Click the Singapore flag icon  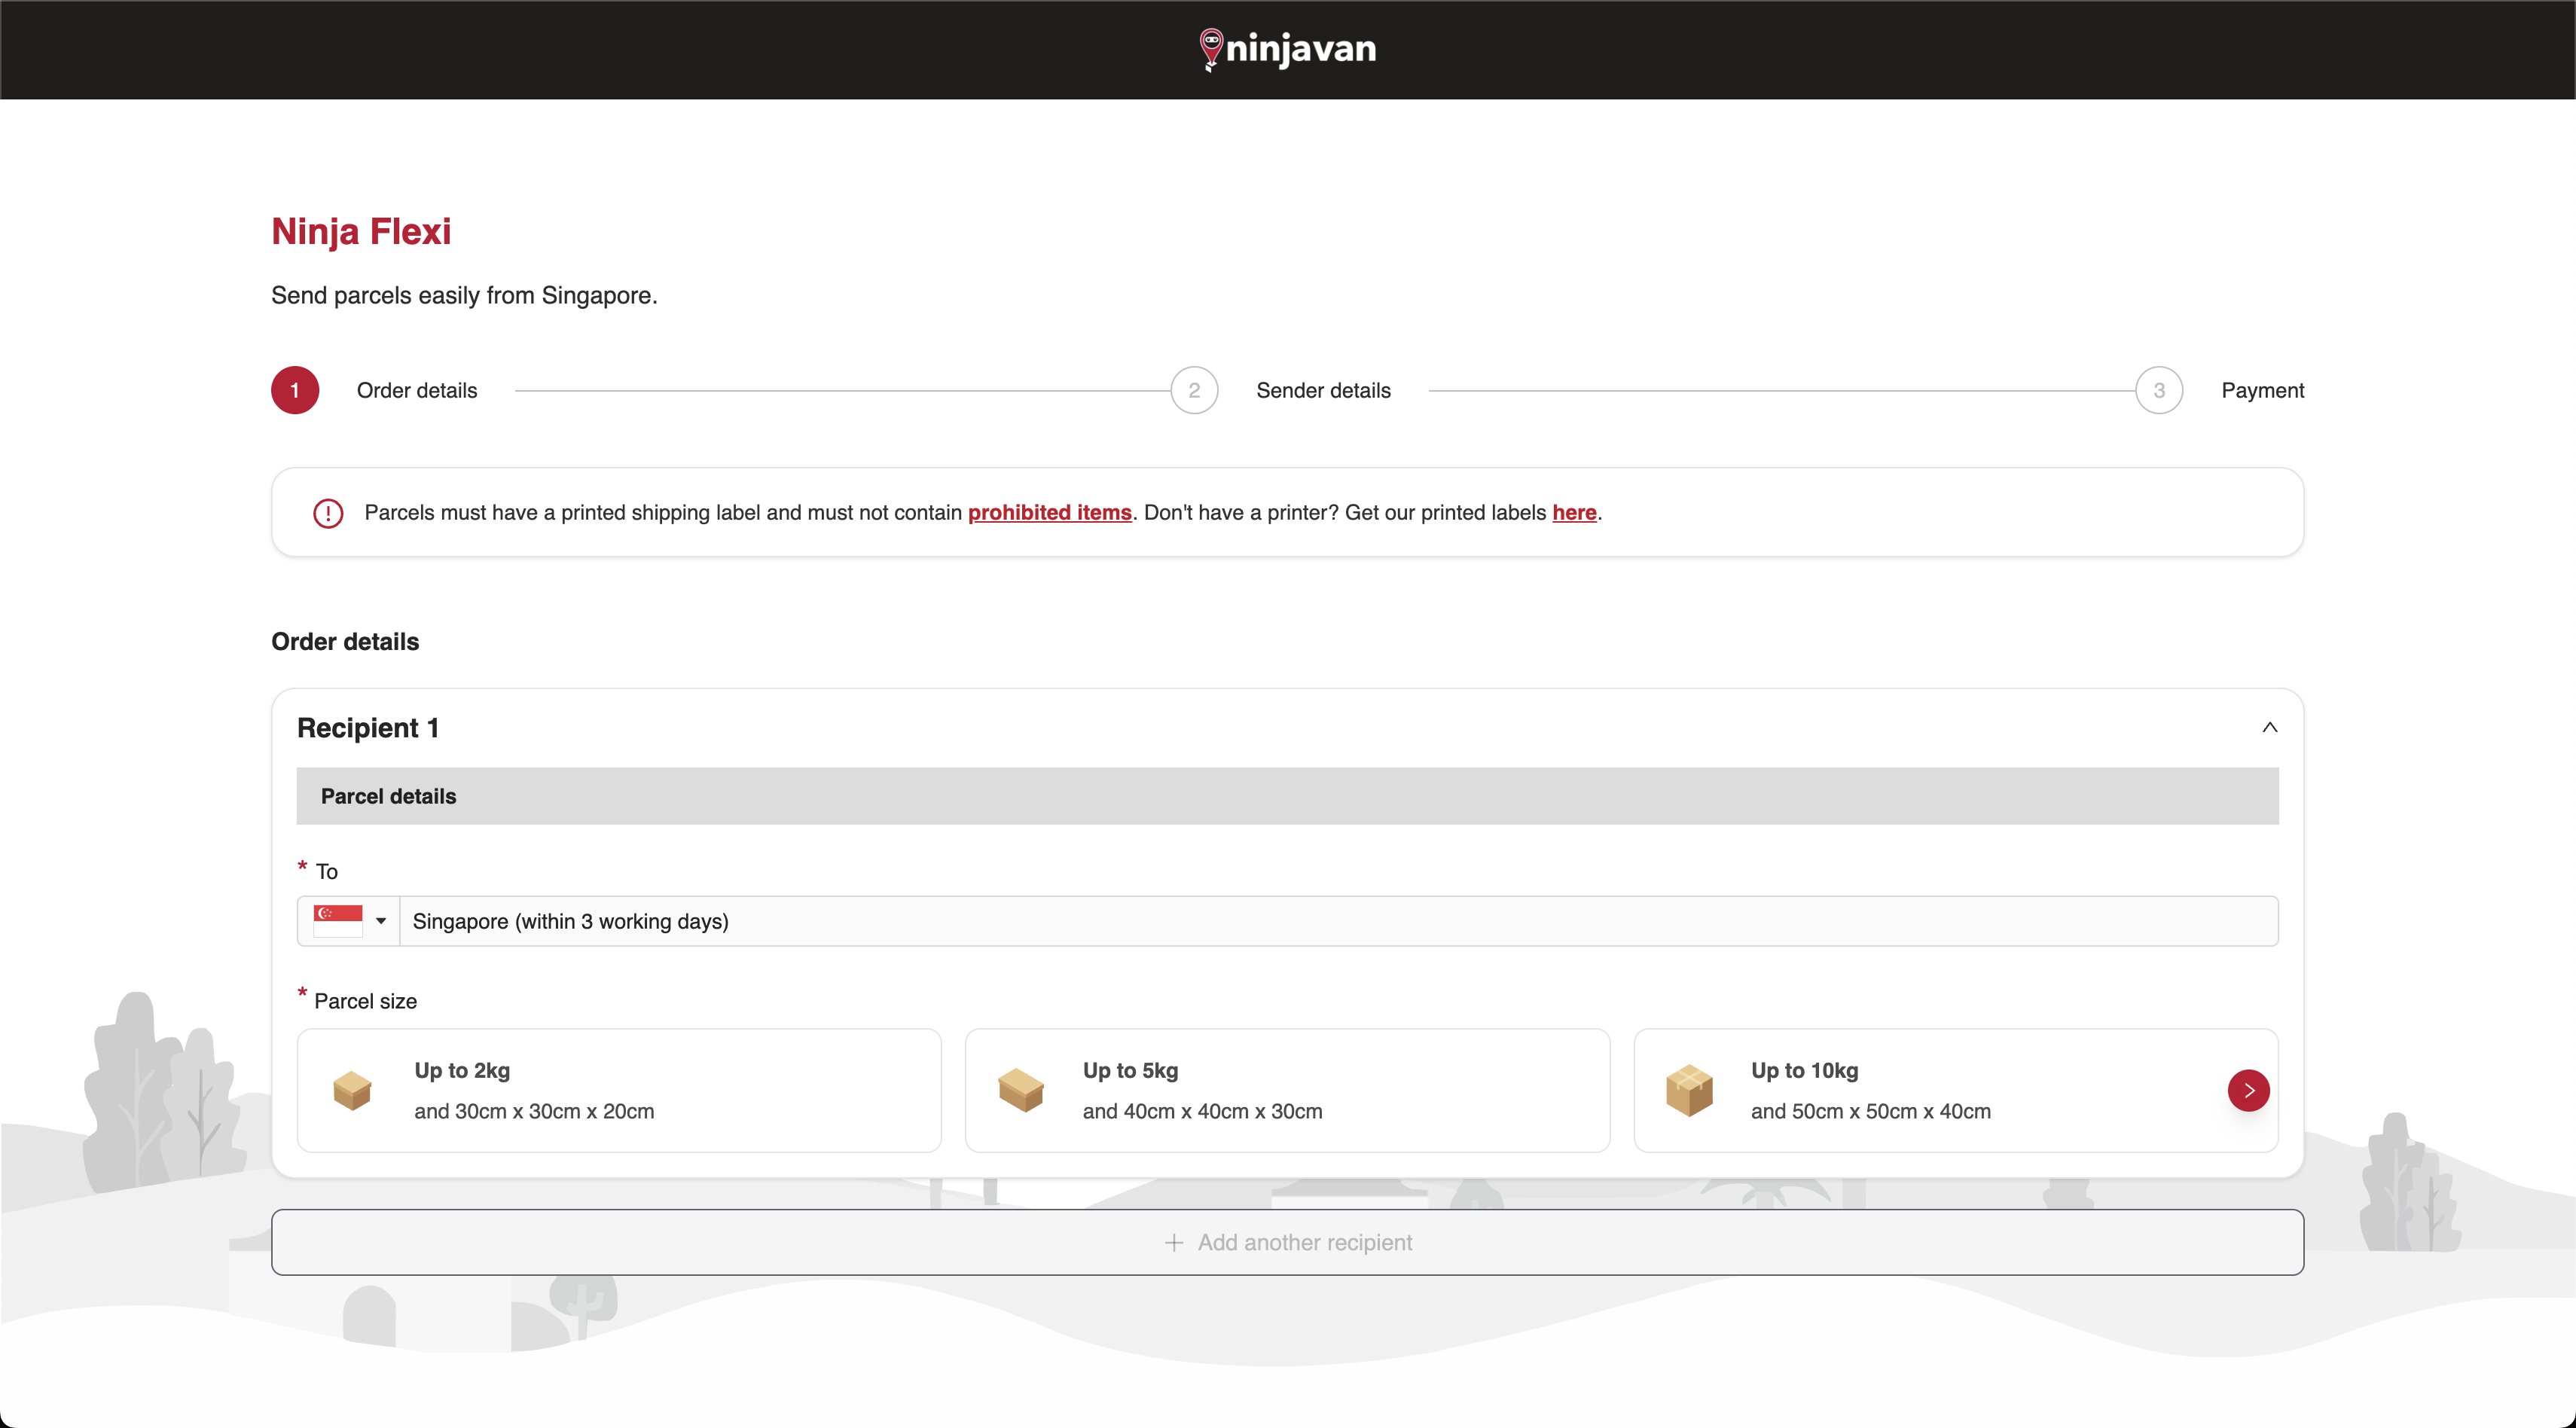pos(337,920)
